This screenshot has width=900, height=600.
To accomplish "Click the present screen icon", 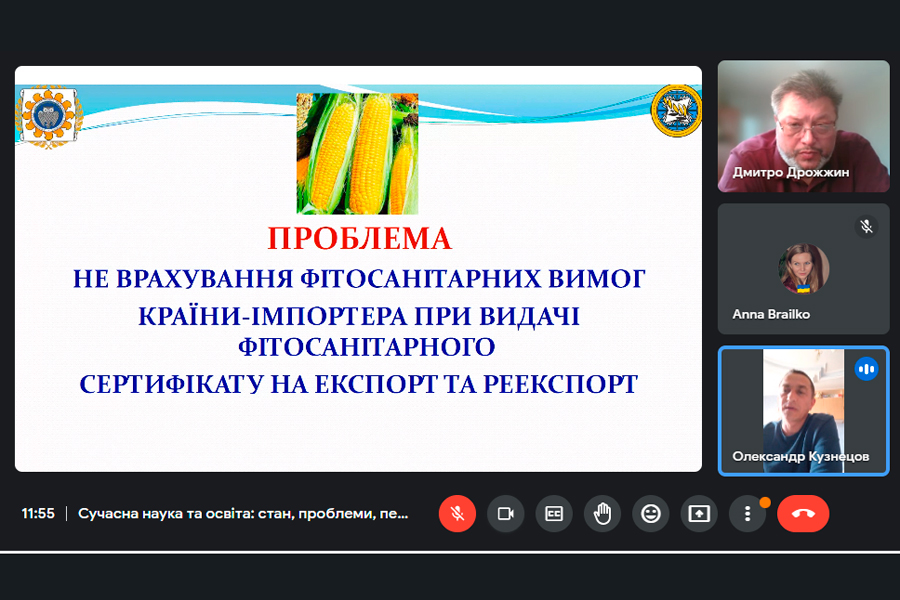I will (699, 513).
